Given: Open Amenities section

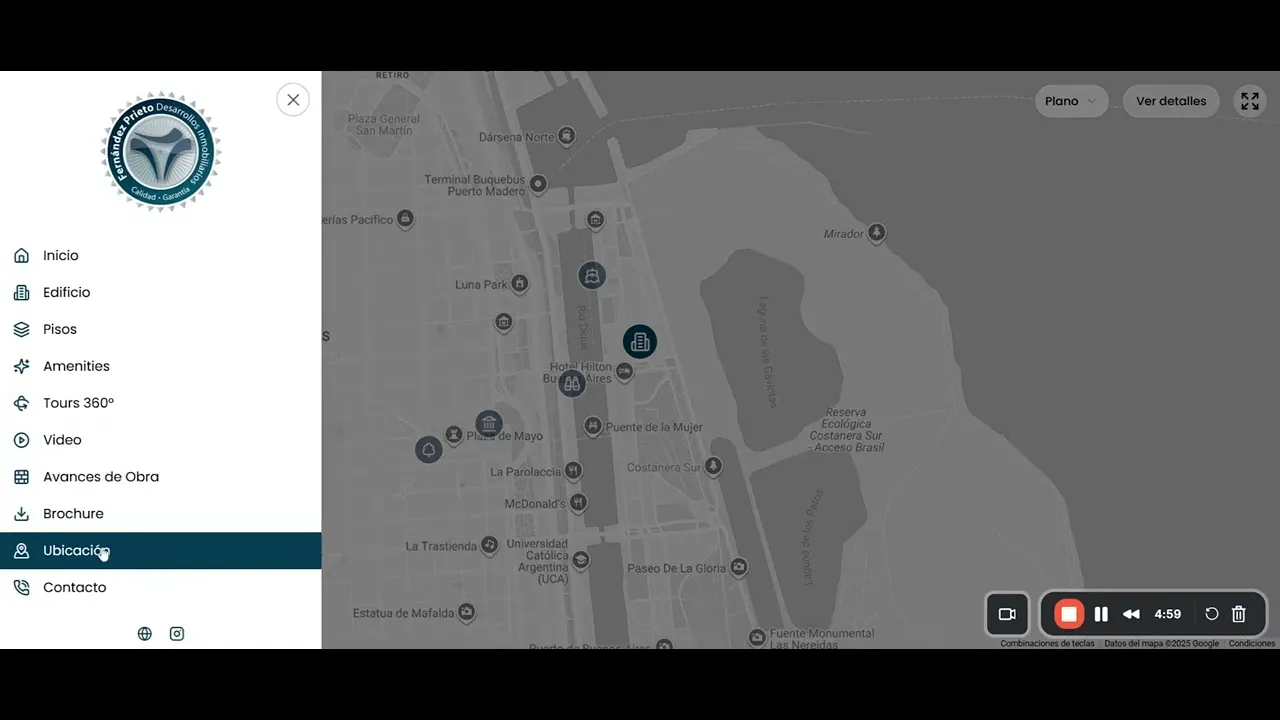Looking at the screenshot, I should pyautogui.click(x=160, y=367).
